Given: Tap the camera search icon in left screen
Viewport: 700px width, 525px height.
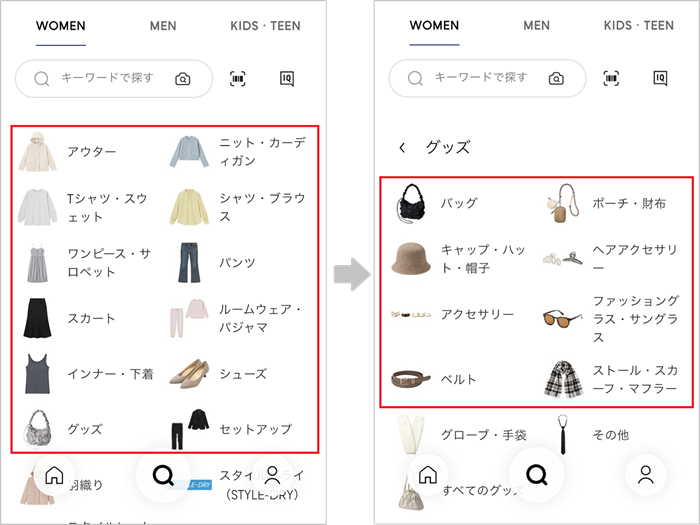Looking at the screenshot, I should 183,79.
